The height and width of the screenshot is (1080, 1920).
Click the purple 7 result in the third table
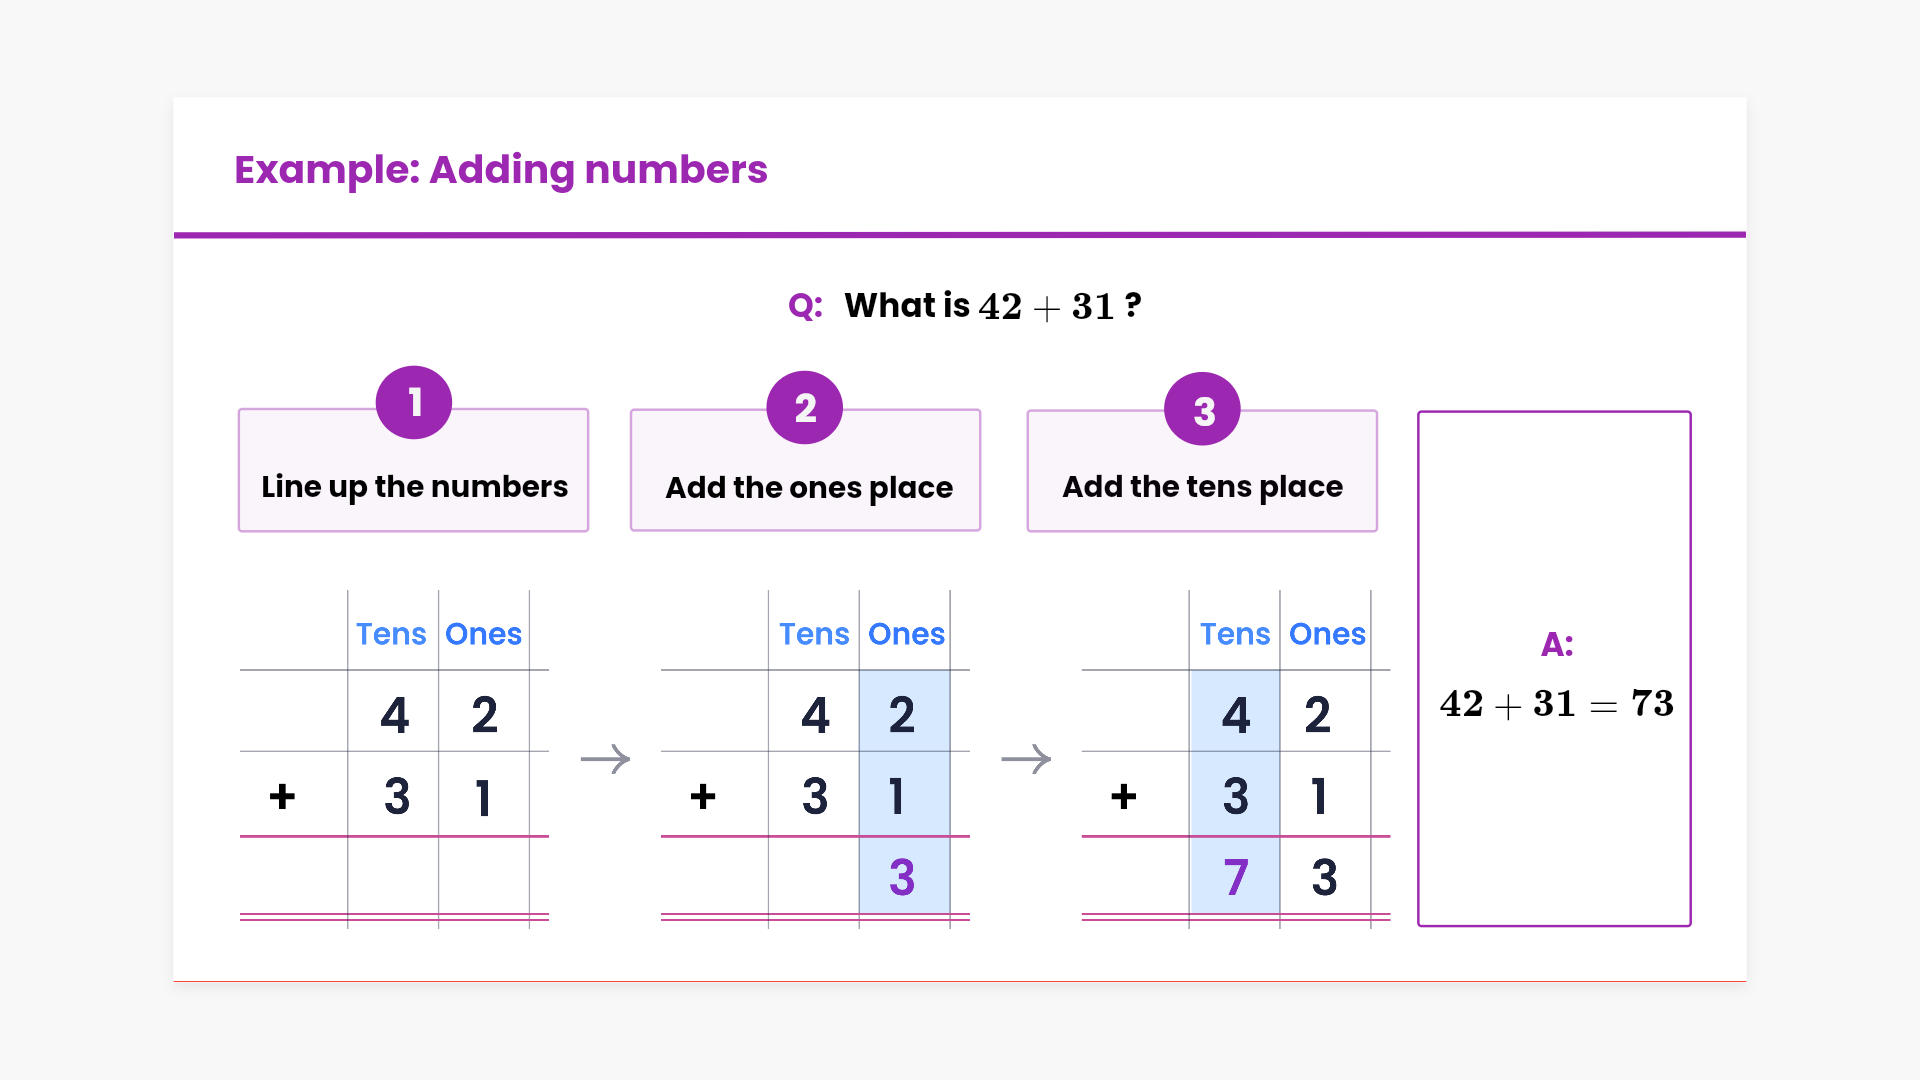(1236, 877)
